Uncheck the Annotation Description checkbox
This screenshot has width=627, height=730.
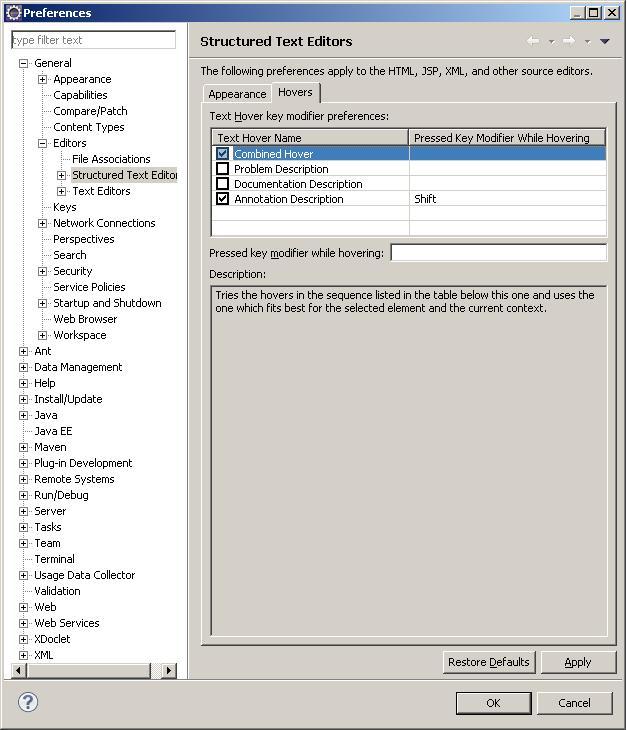[x=223, y=199]
